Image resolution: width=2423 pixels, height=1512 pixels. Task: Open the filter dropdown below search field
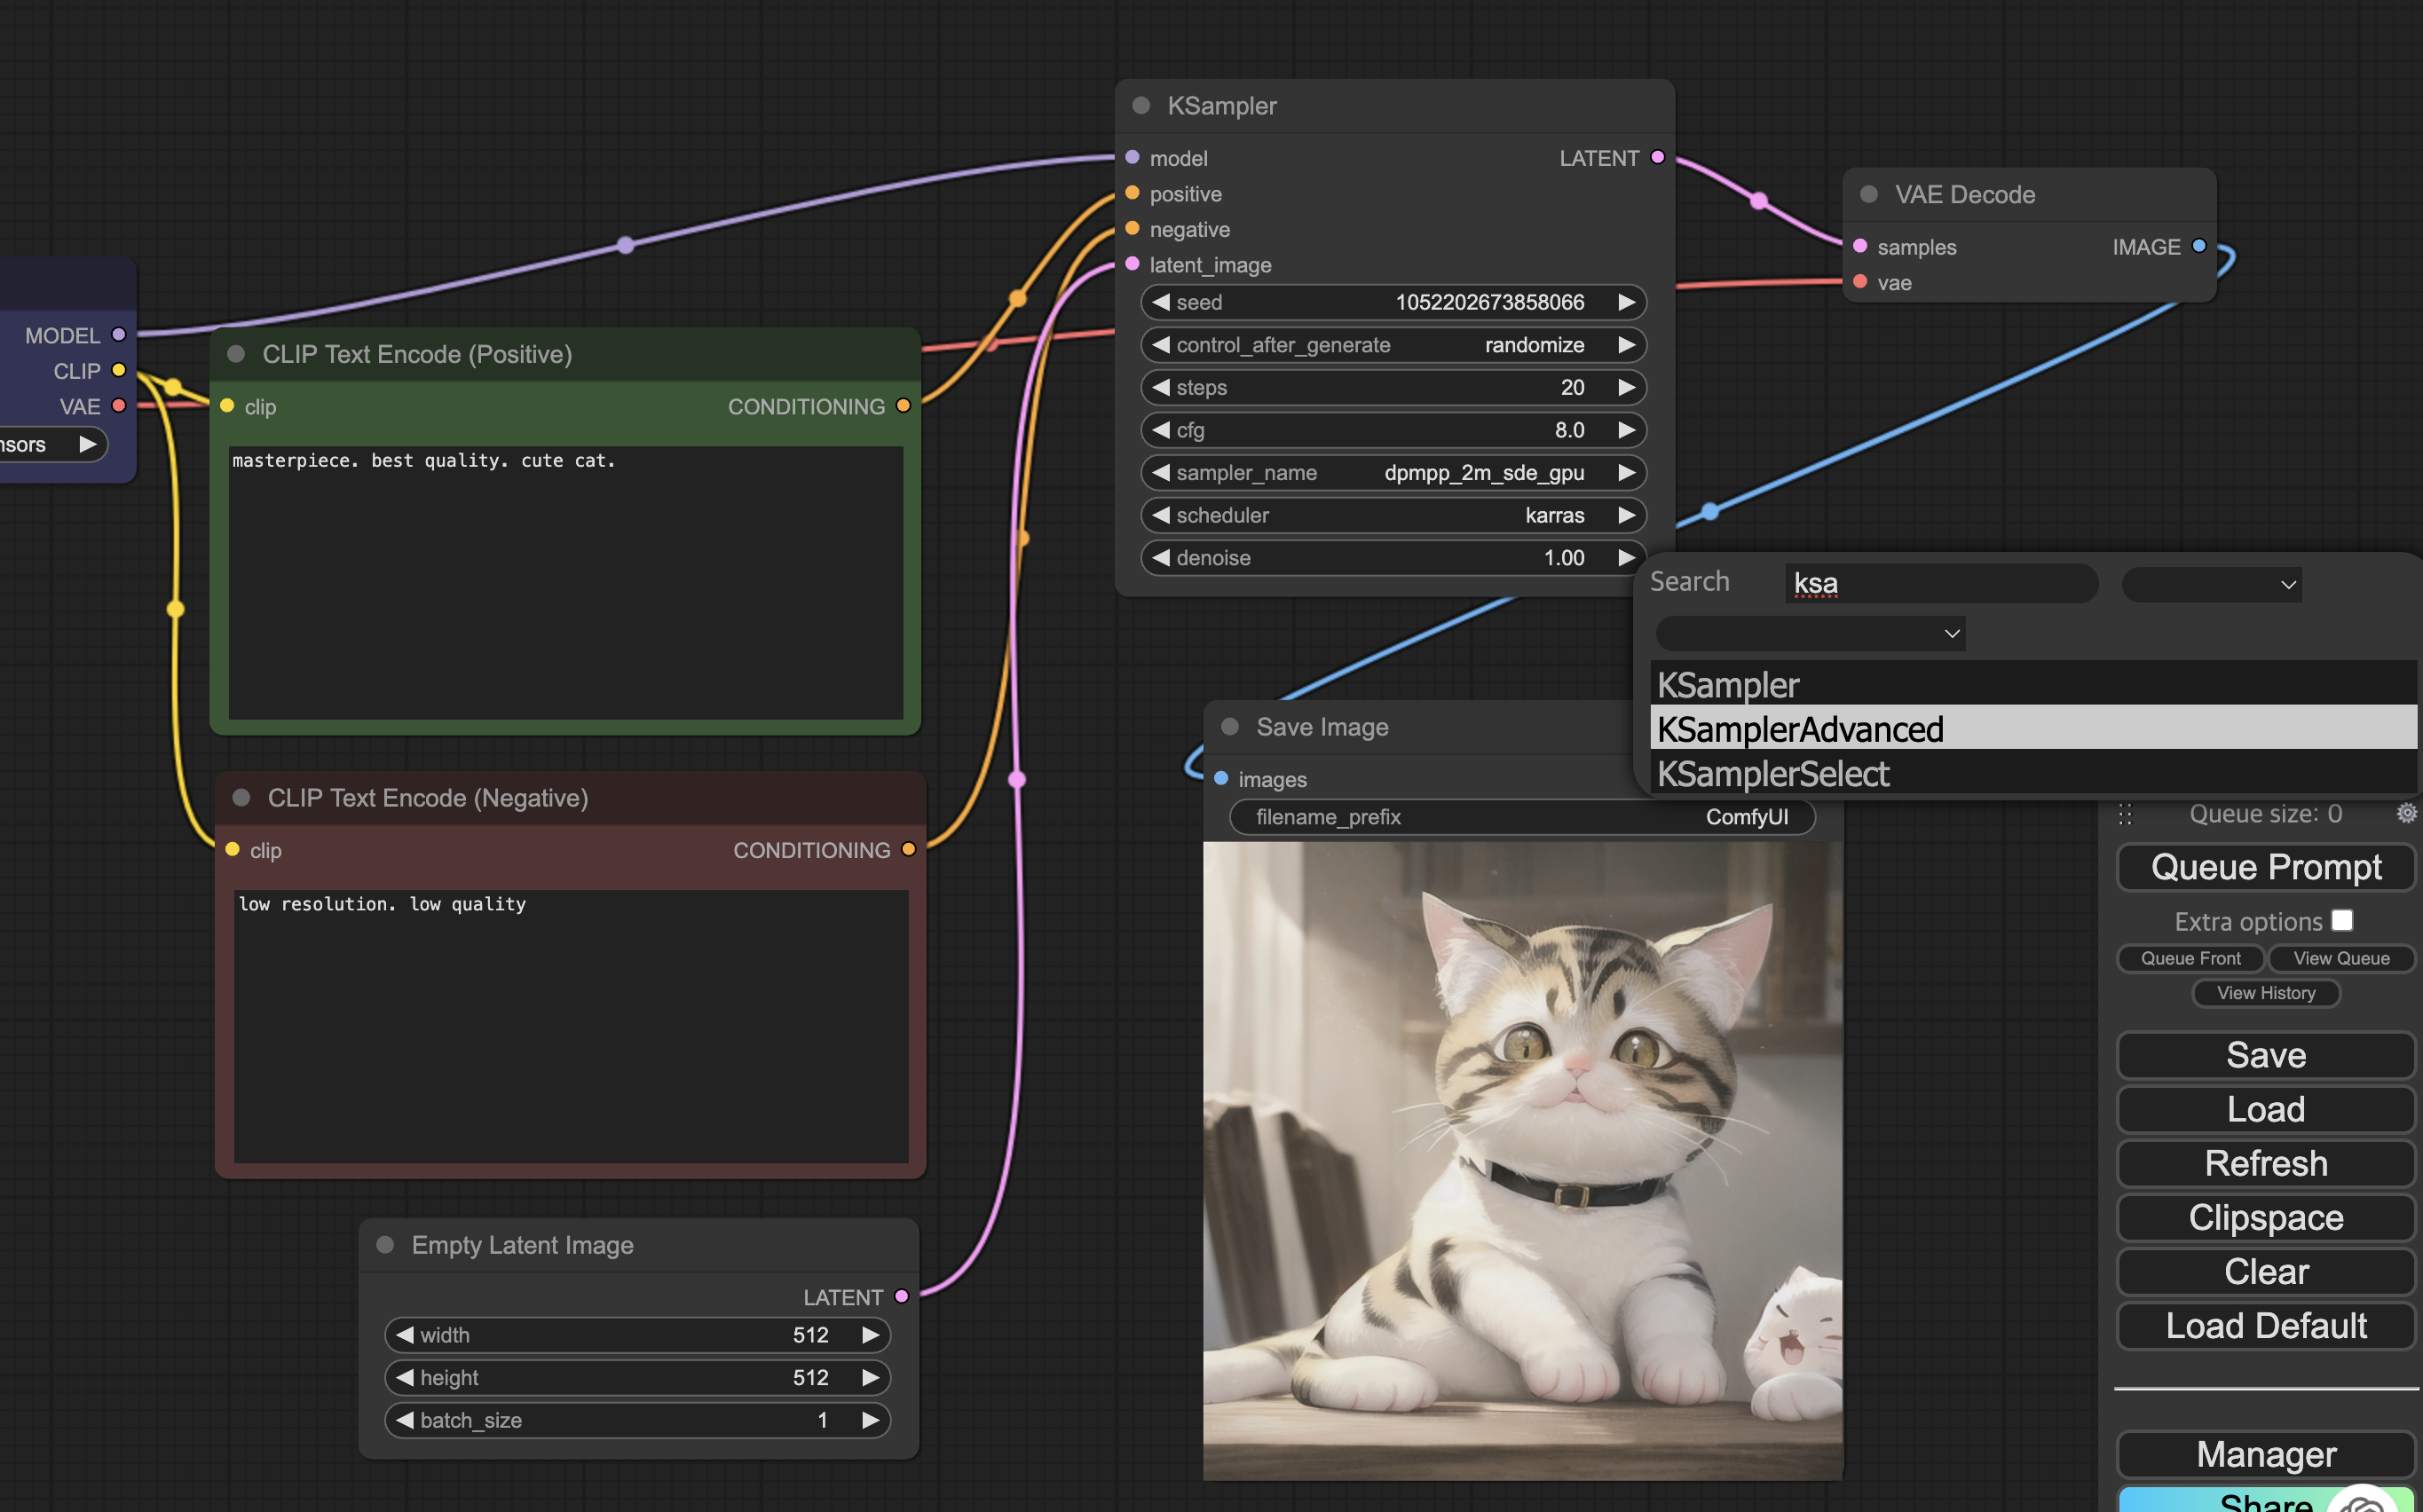click(x=1810, y=633)
